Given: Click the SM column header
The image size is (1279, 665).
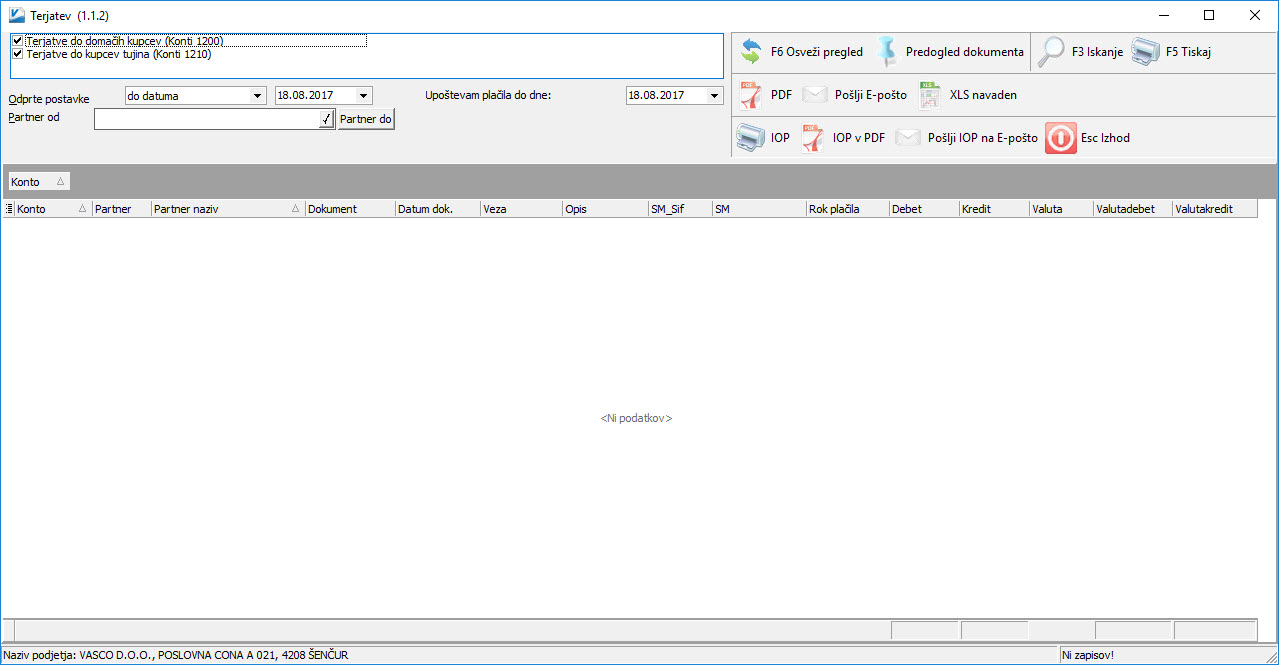Looking at the screenshot, I should click(759, 209).
